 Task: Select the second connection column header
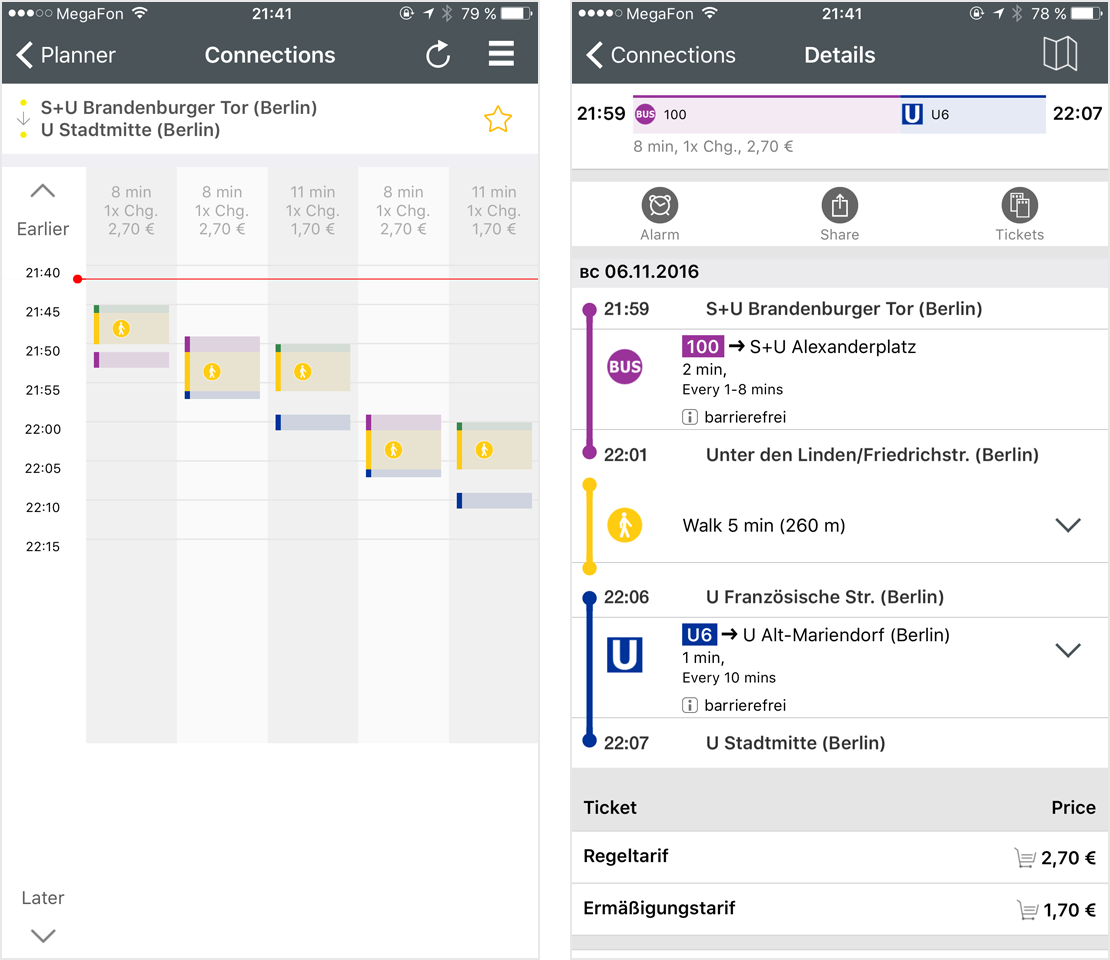click(222, 210)
